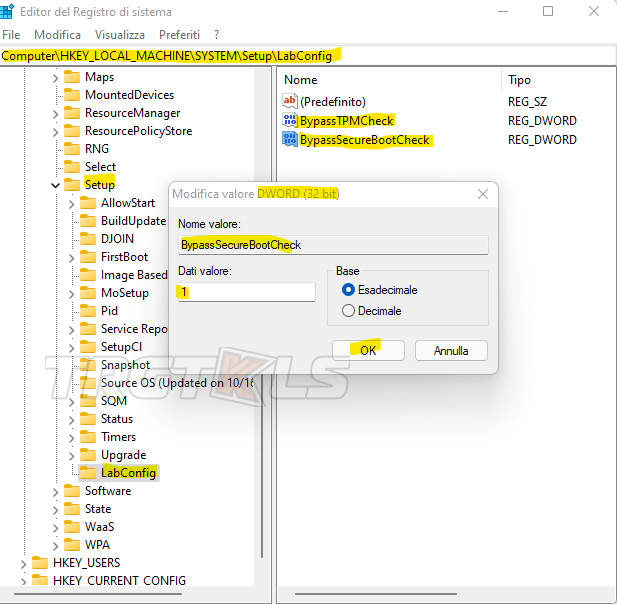Cancel the dialog with Annulla
This screenshot has width=617, height=604.
450,351
